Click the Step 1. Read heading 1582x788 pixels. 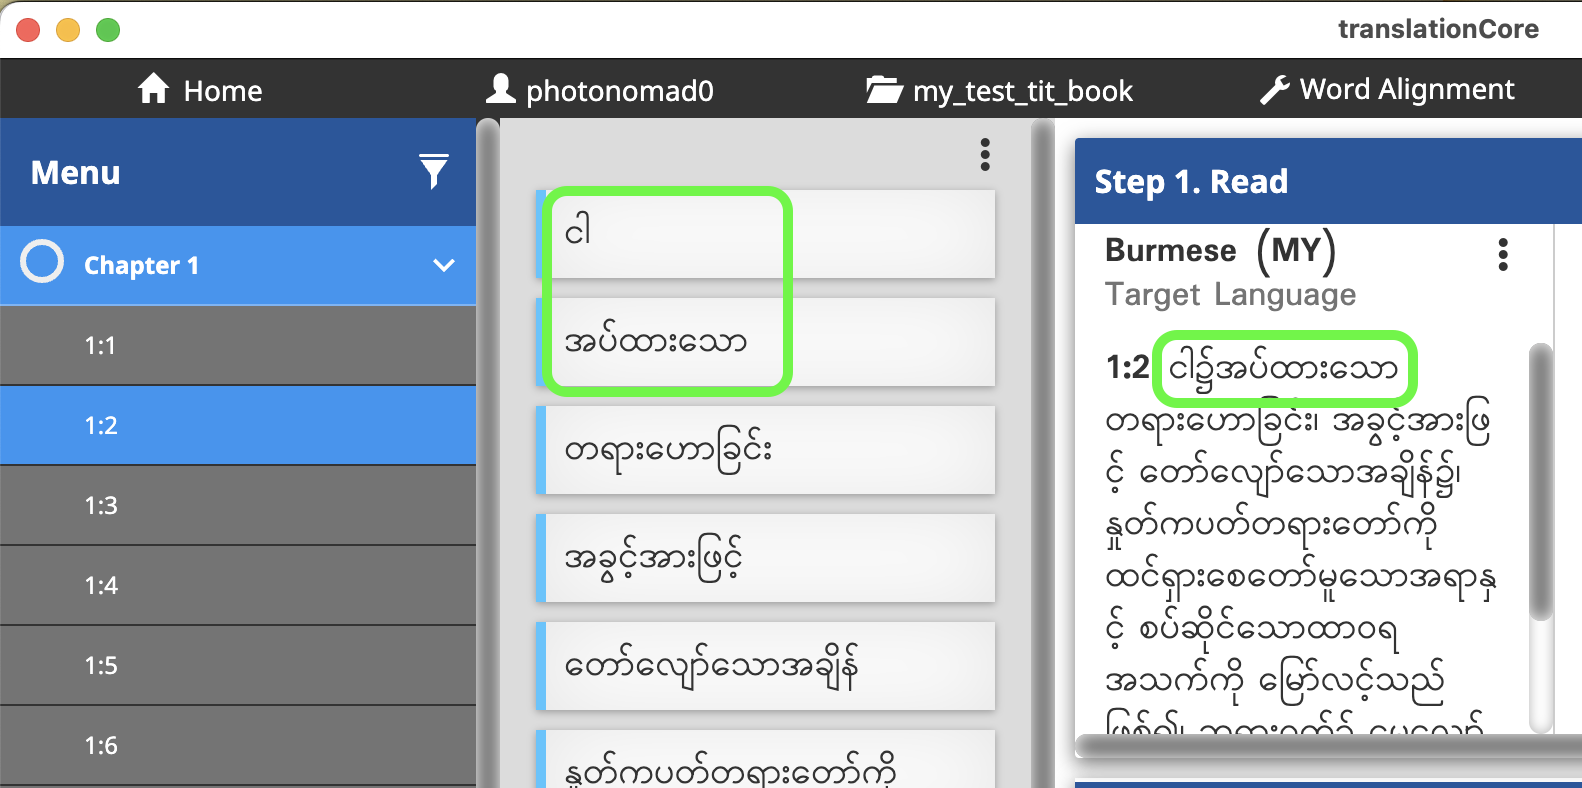pos(1191,182)
